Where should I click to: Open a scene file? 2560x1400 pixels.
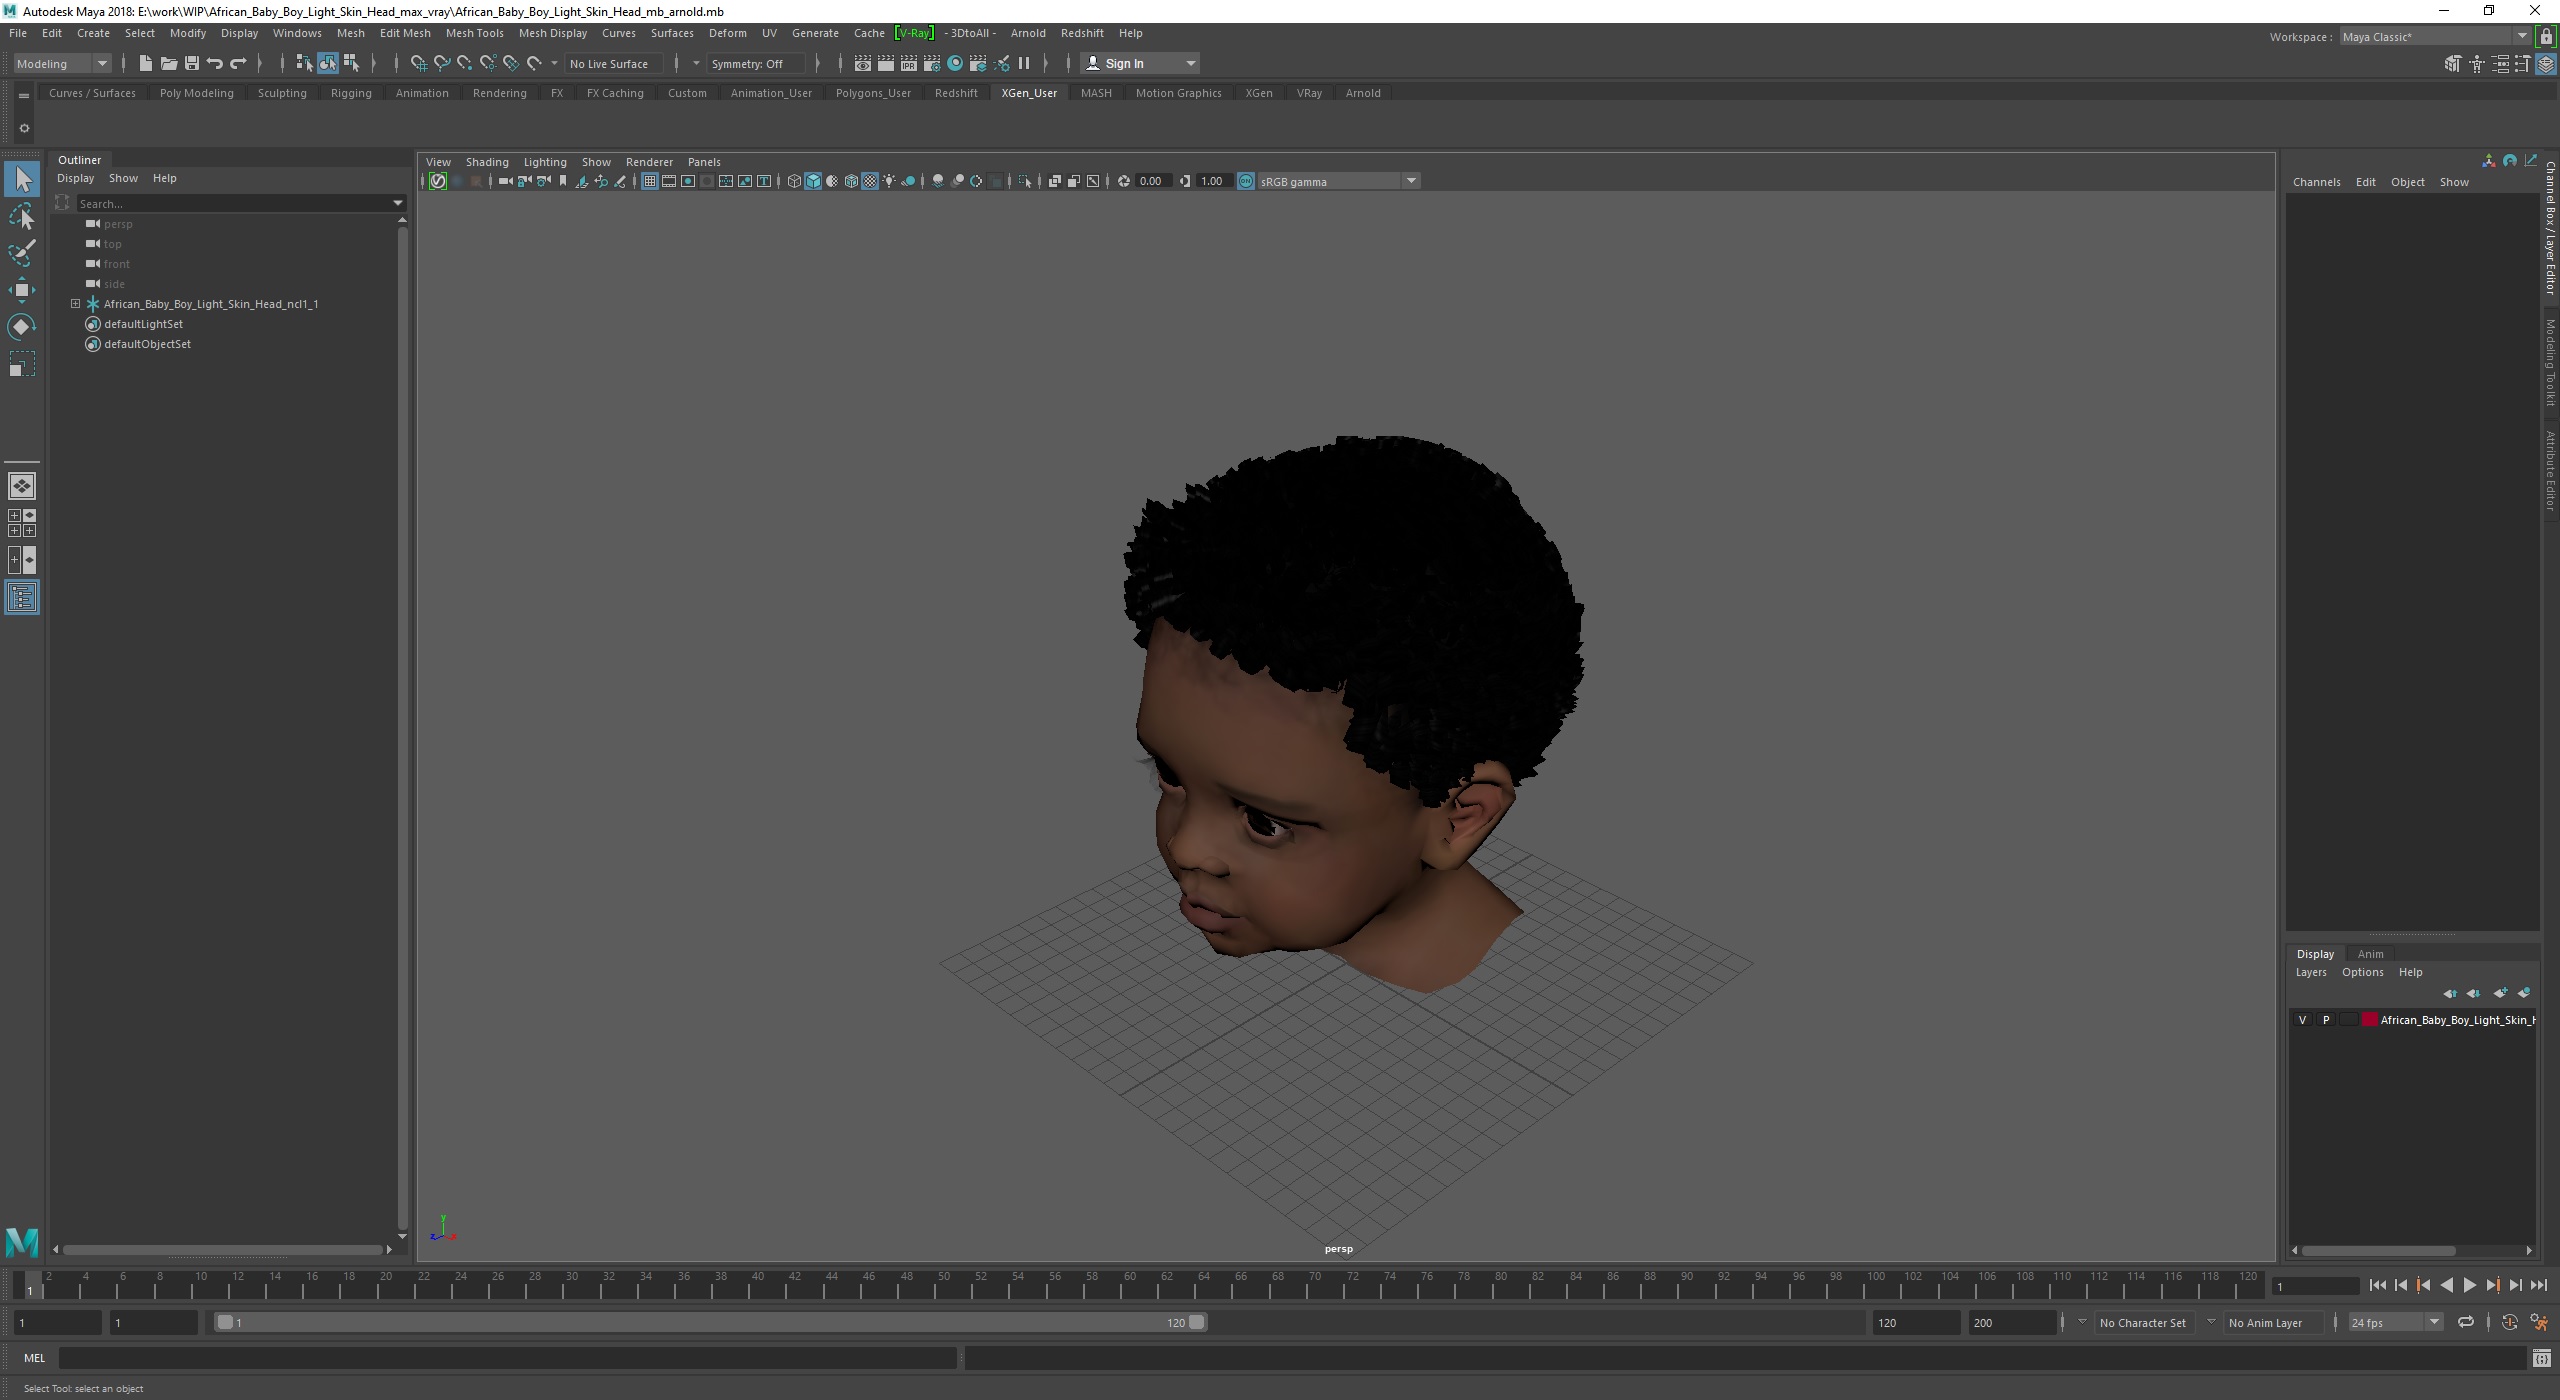pyautogui.click(x=169, y=63)
